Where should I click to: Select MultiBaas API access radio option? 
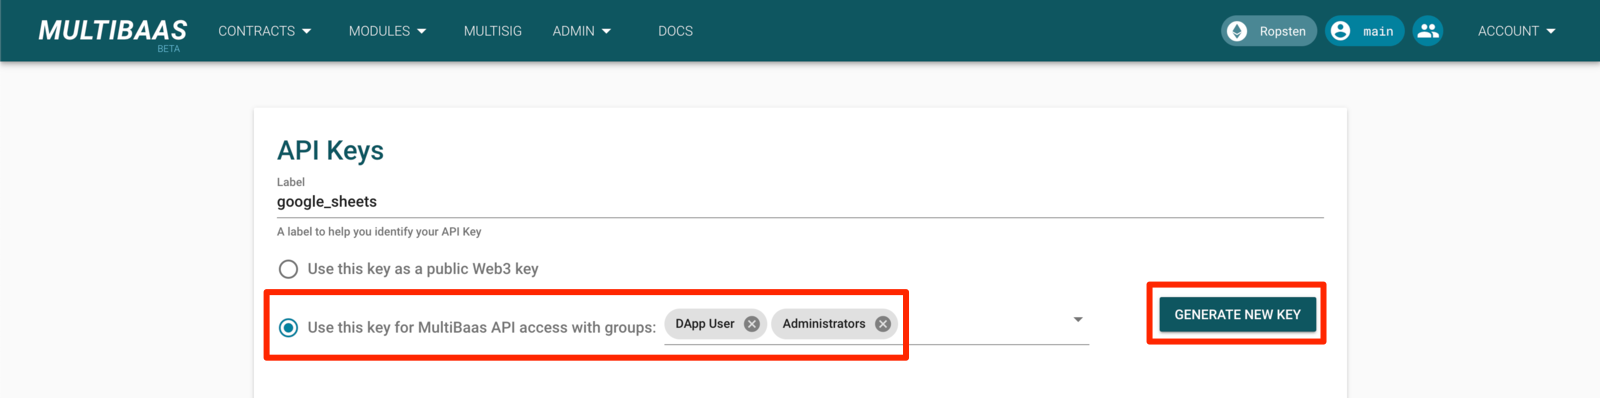288,328
